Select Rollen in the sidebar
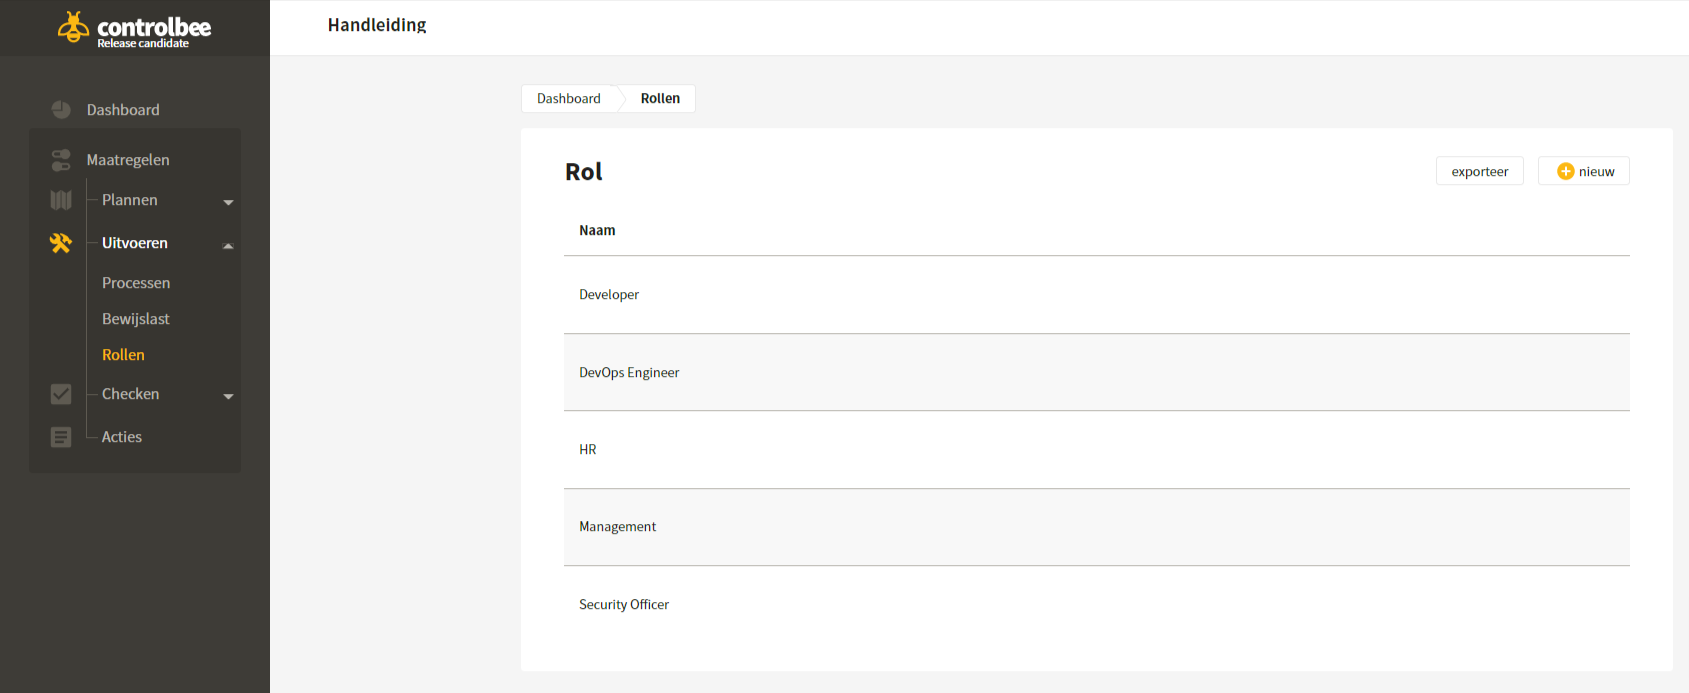This screenshot has height=693, width=1689. pyautogui.click(x=123, y=355)
